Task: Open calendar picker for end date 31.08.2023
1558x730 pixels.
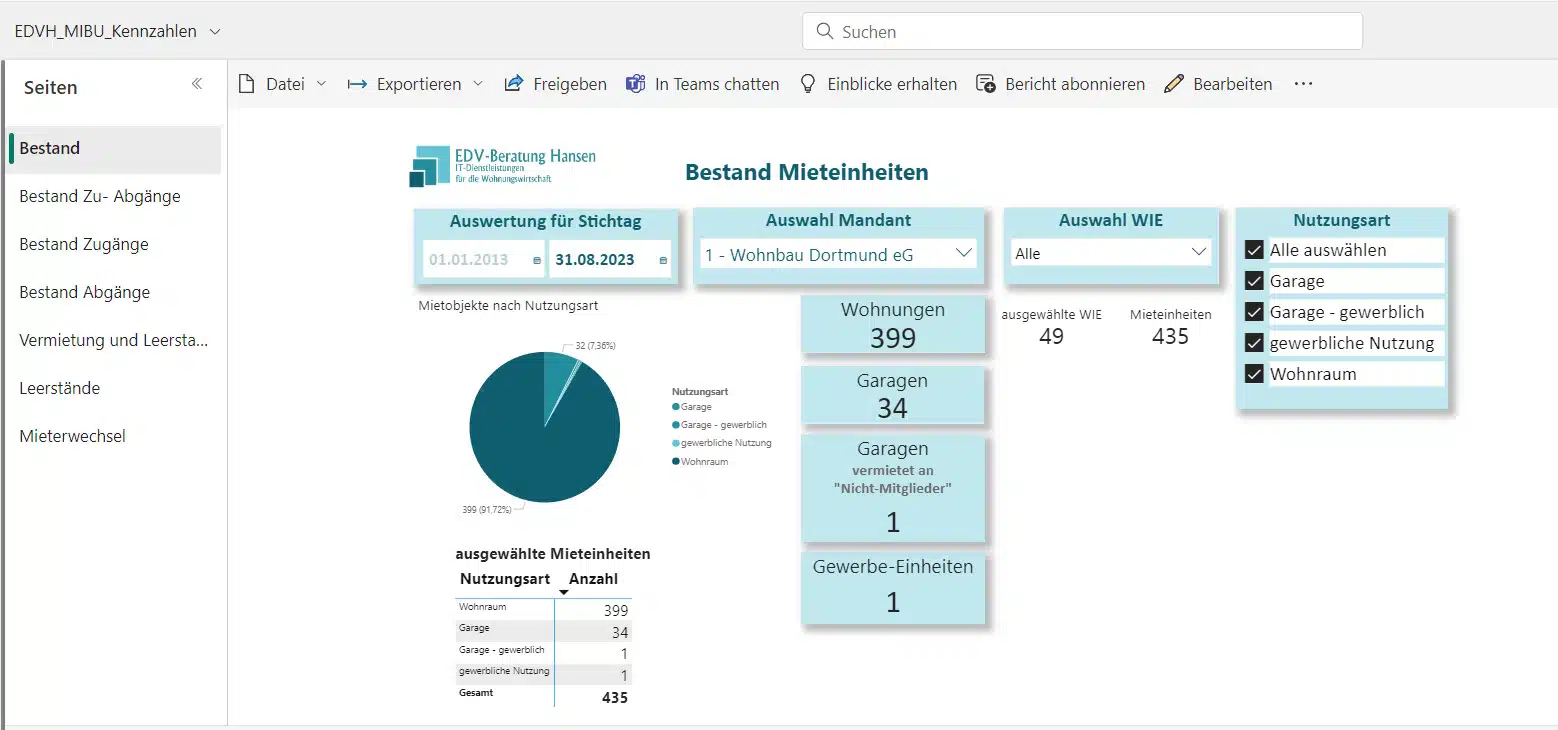Action: point(663,260)
